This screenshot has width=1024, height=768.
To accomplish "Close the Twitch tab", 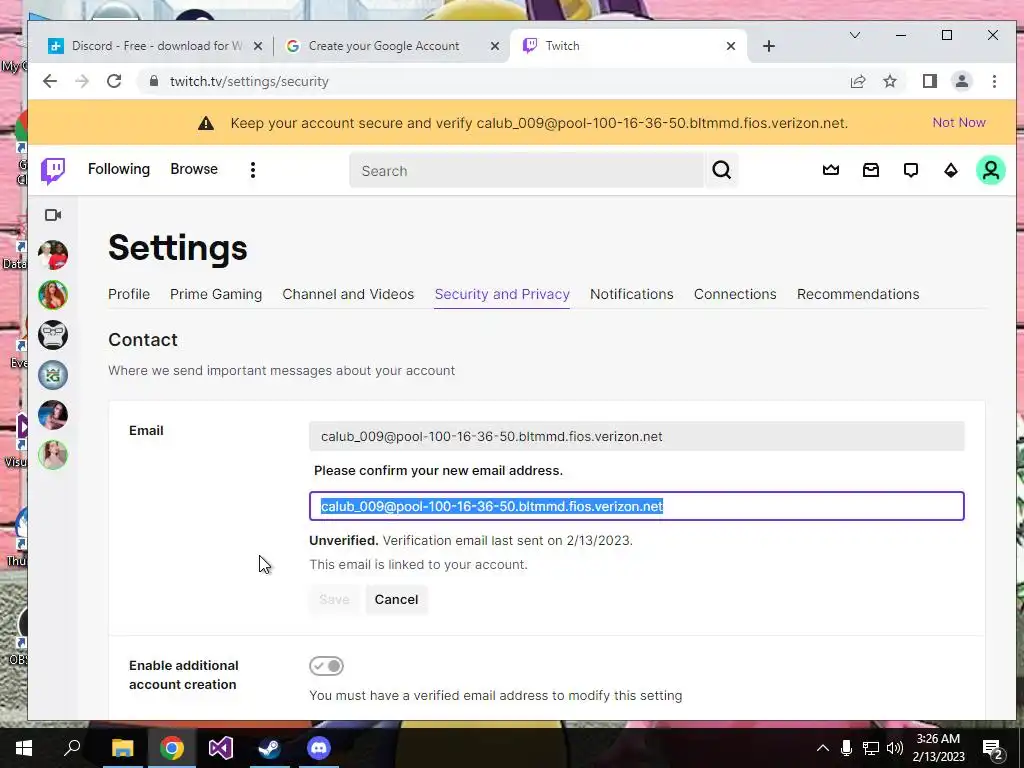I will click(731, 46).
